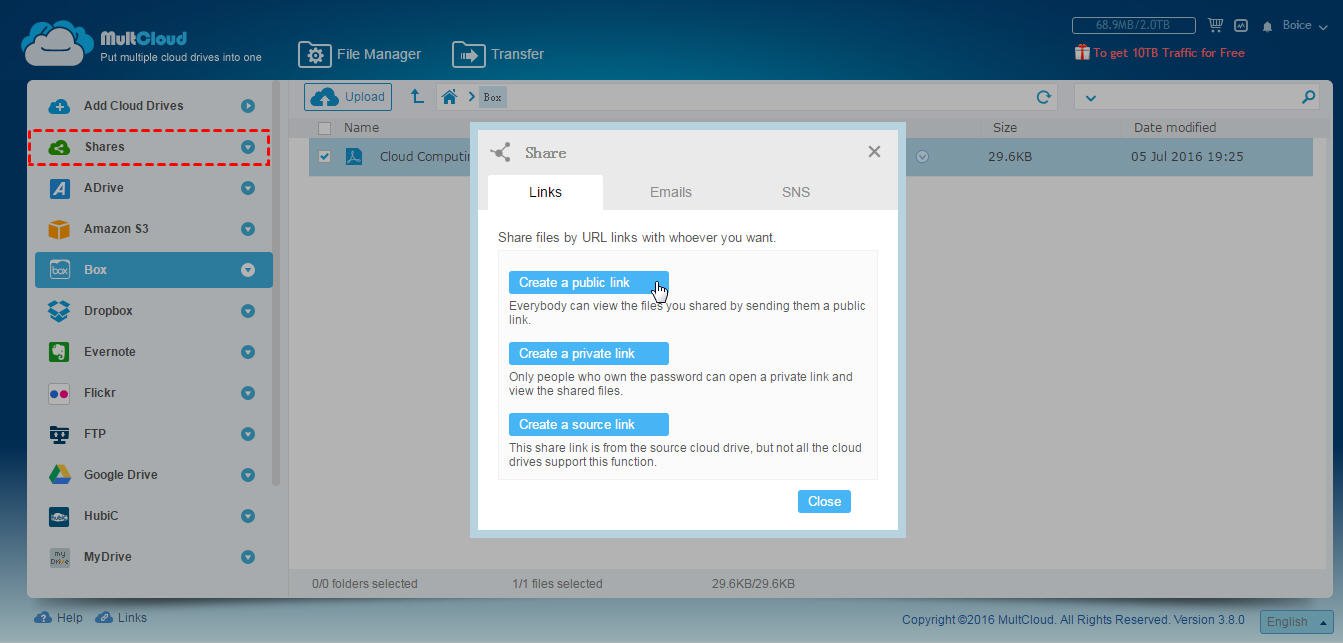Click the PDF file icon
This screenshot has width=1343, height=643.
pyautogui.click(x=354, y=156)
